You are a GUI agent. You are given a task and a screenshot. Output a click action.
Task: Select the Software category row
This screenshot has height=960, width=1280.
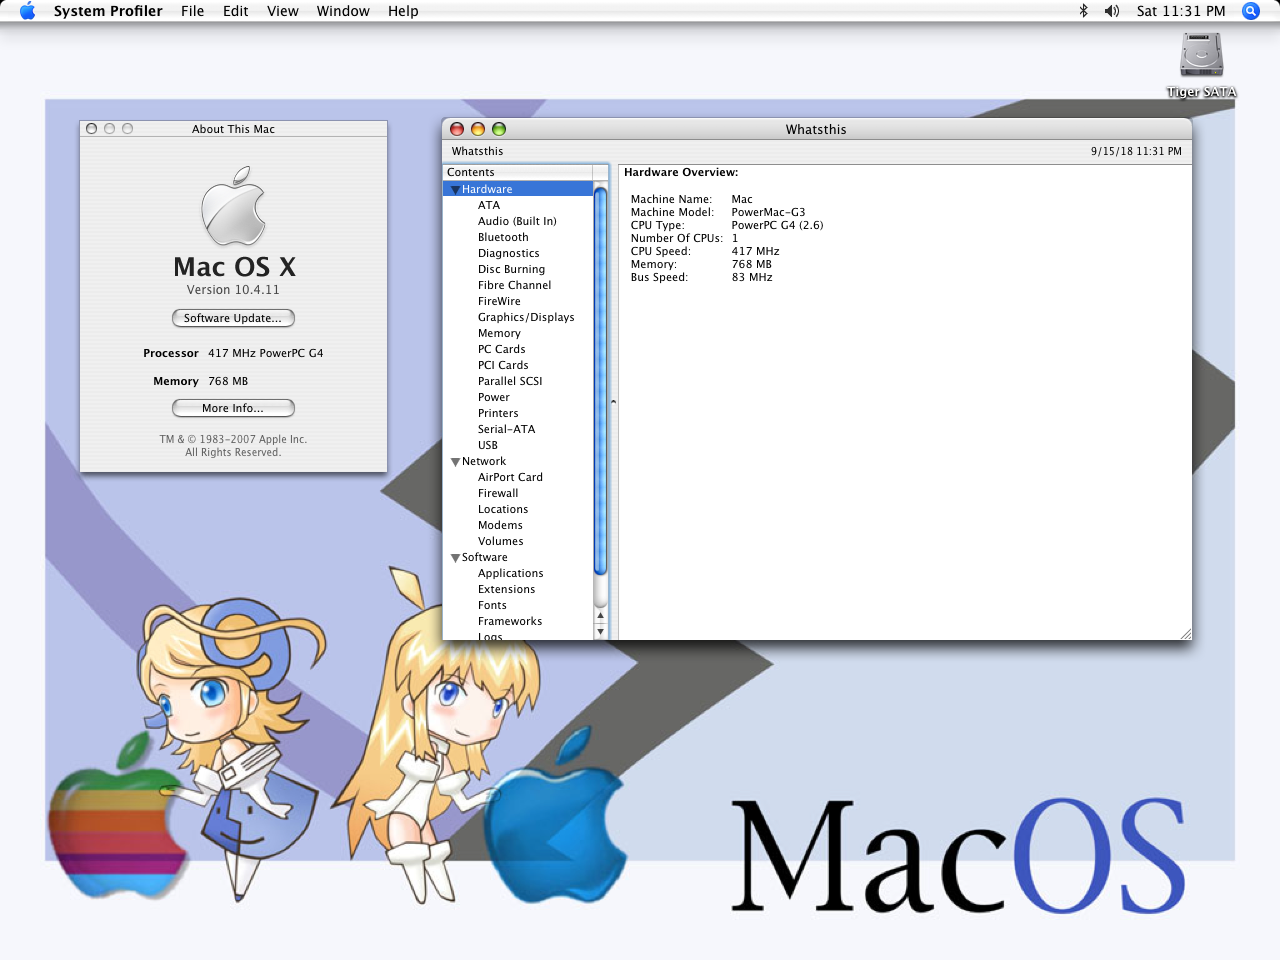[x=518, y=557]
